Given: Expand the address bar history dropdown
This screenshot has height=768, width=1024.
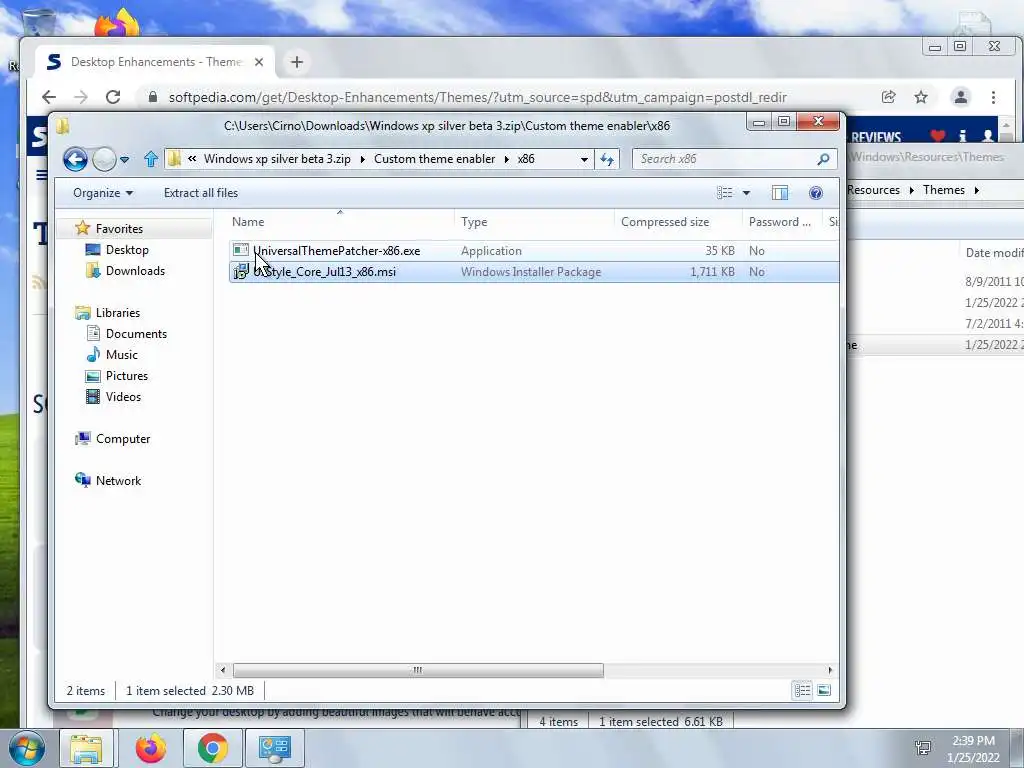Looking at the screenshot, I should [x=584, y=159].
